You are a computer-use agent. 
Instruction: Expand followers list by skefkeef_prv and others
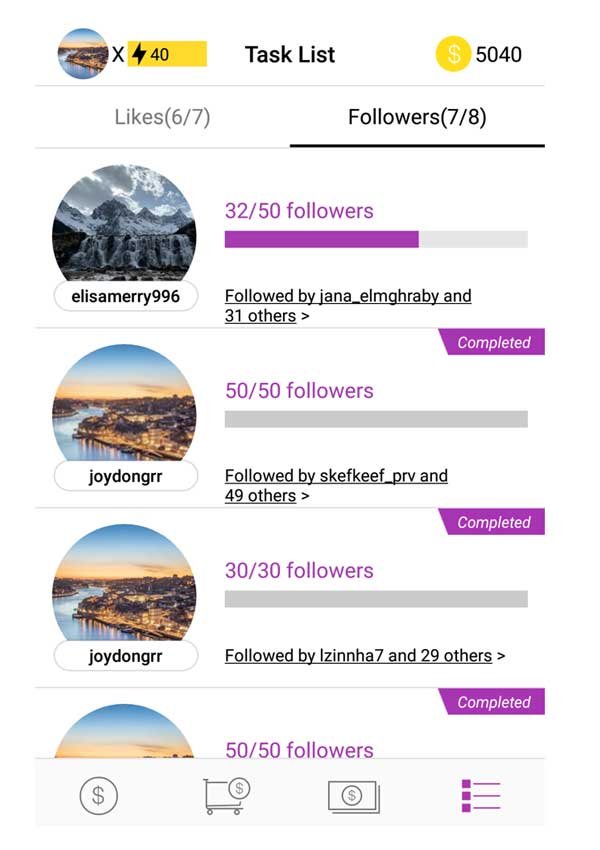(336, 486)
